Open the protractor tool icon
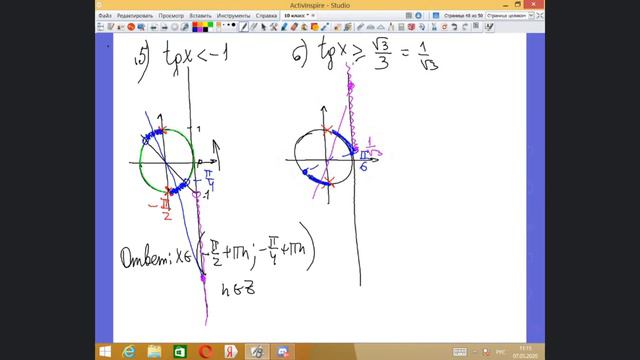 click(370, 27)
